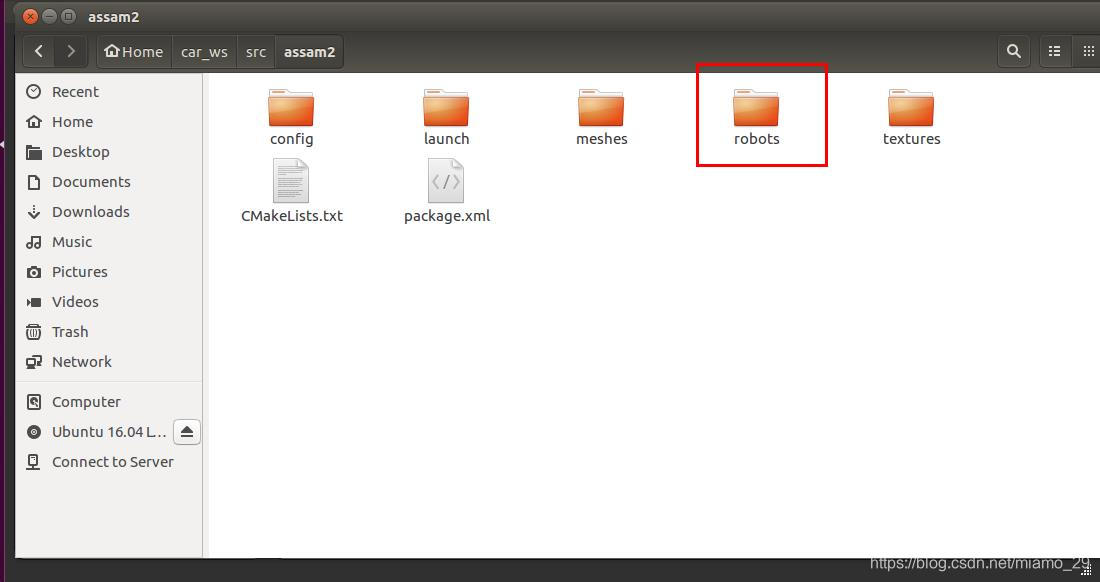Viewport: 1100px width, 582px height.
Task: Go forward with the right arrow button
Action: coord(71,51)
